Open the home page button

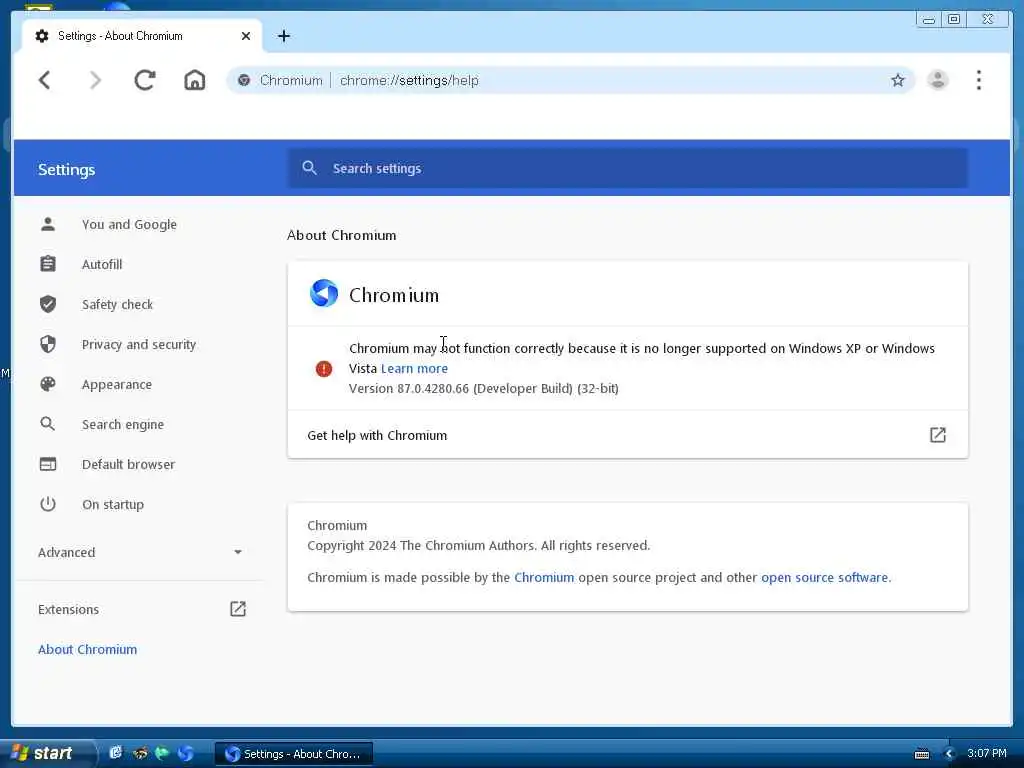click(x=195, y=80)
